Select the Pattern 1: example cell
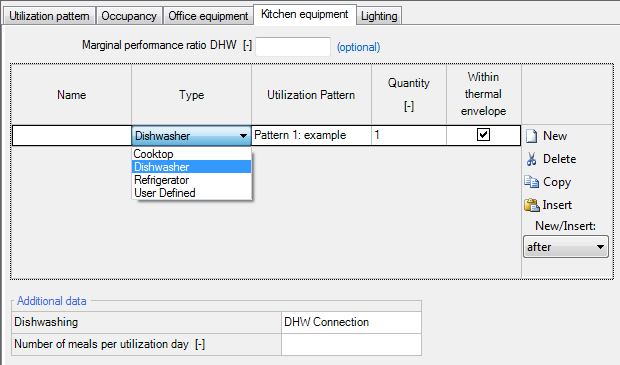The image size is (620, 365). click(x=311, y=136)
